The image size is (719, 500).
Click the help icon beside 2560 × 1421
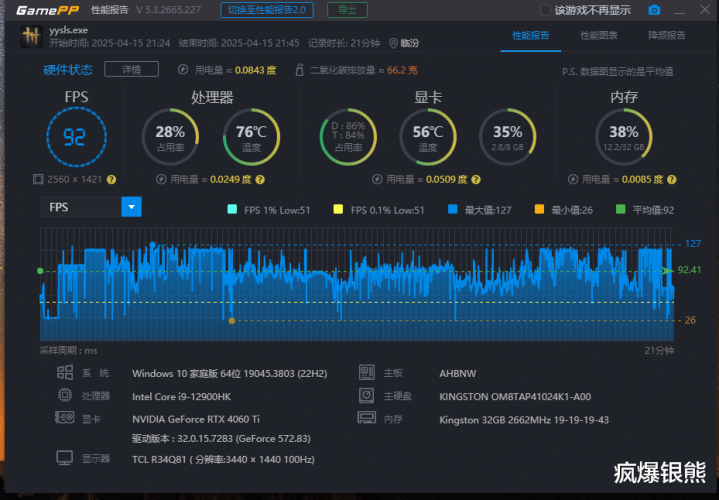[x=111, y=180]
